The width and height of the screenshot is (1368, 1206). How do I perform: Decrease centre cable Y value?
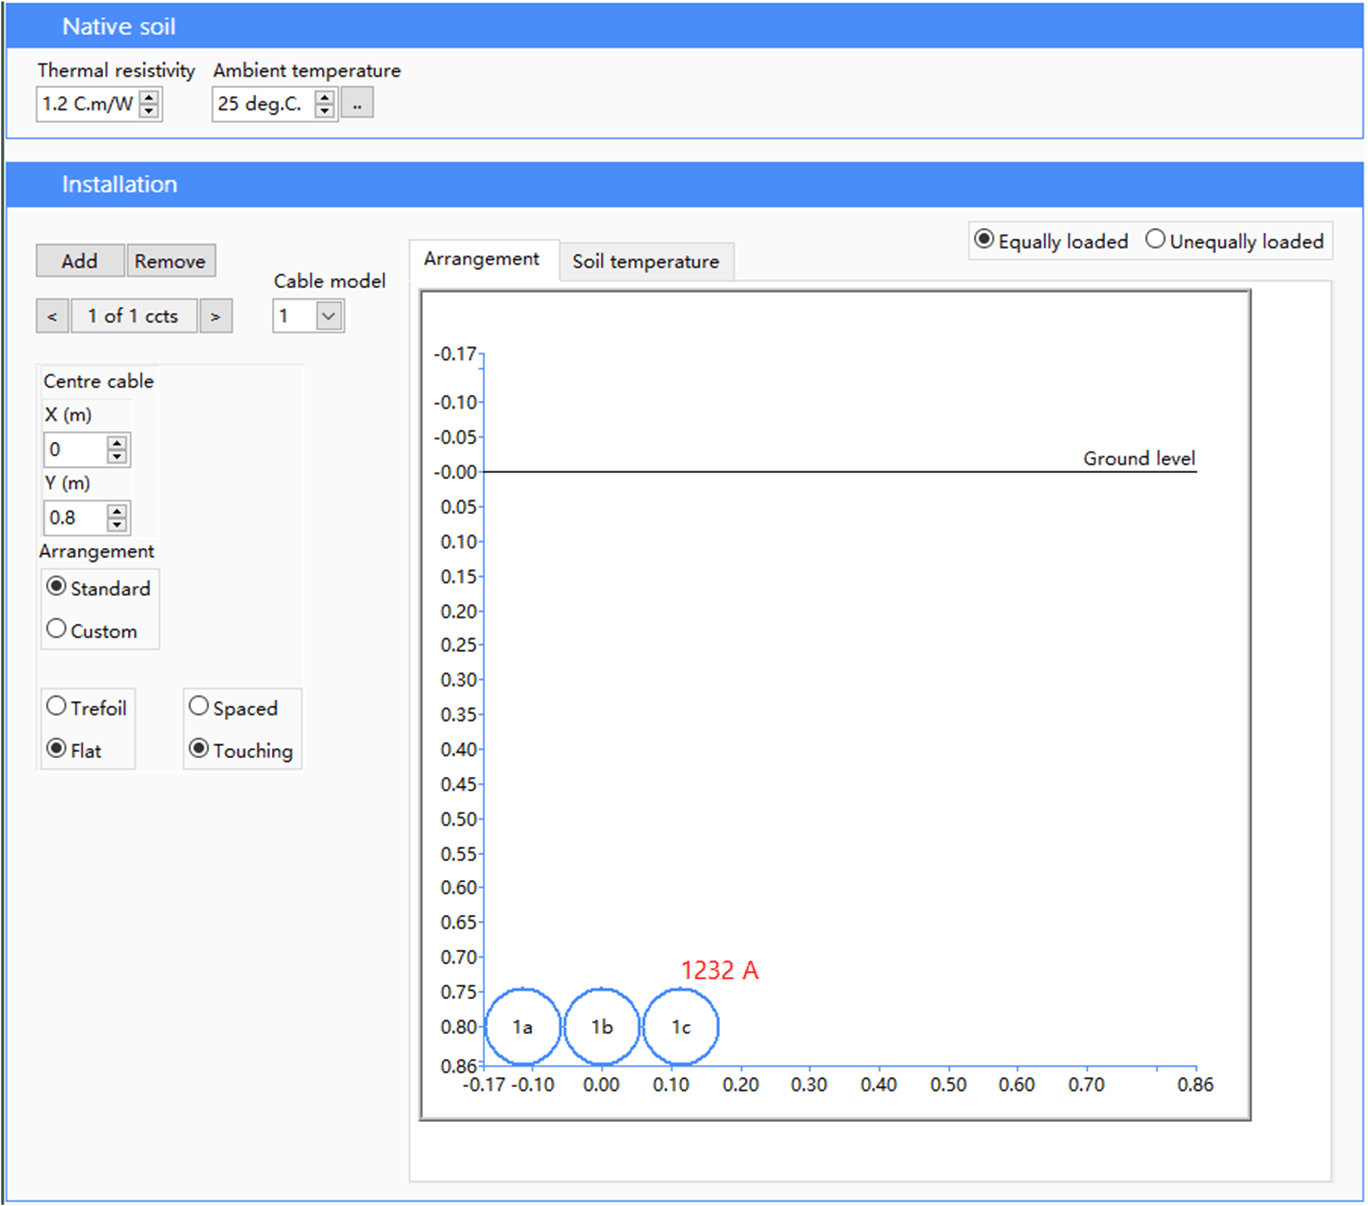tap(117, 524)
